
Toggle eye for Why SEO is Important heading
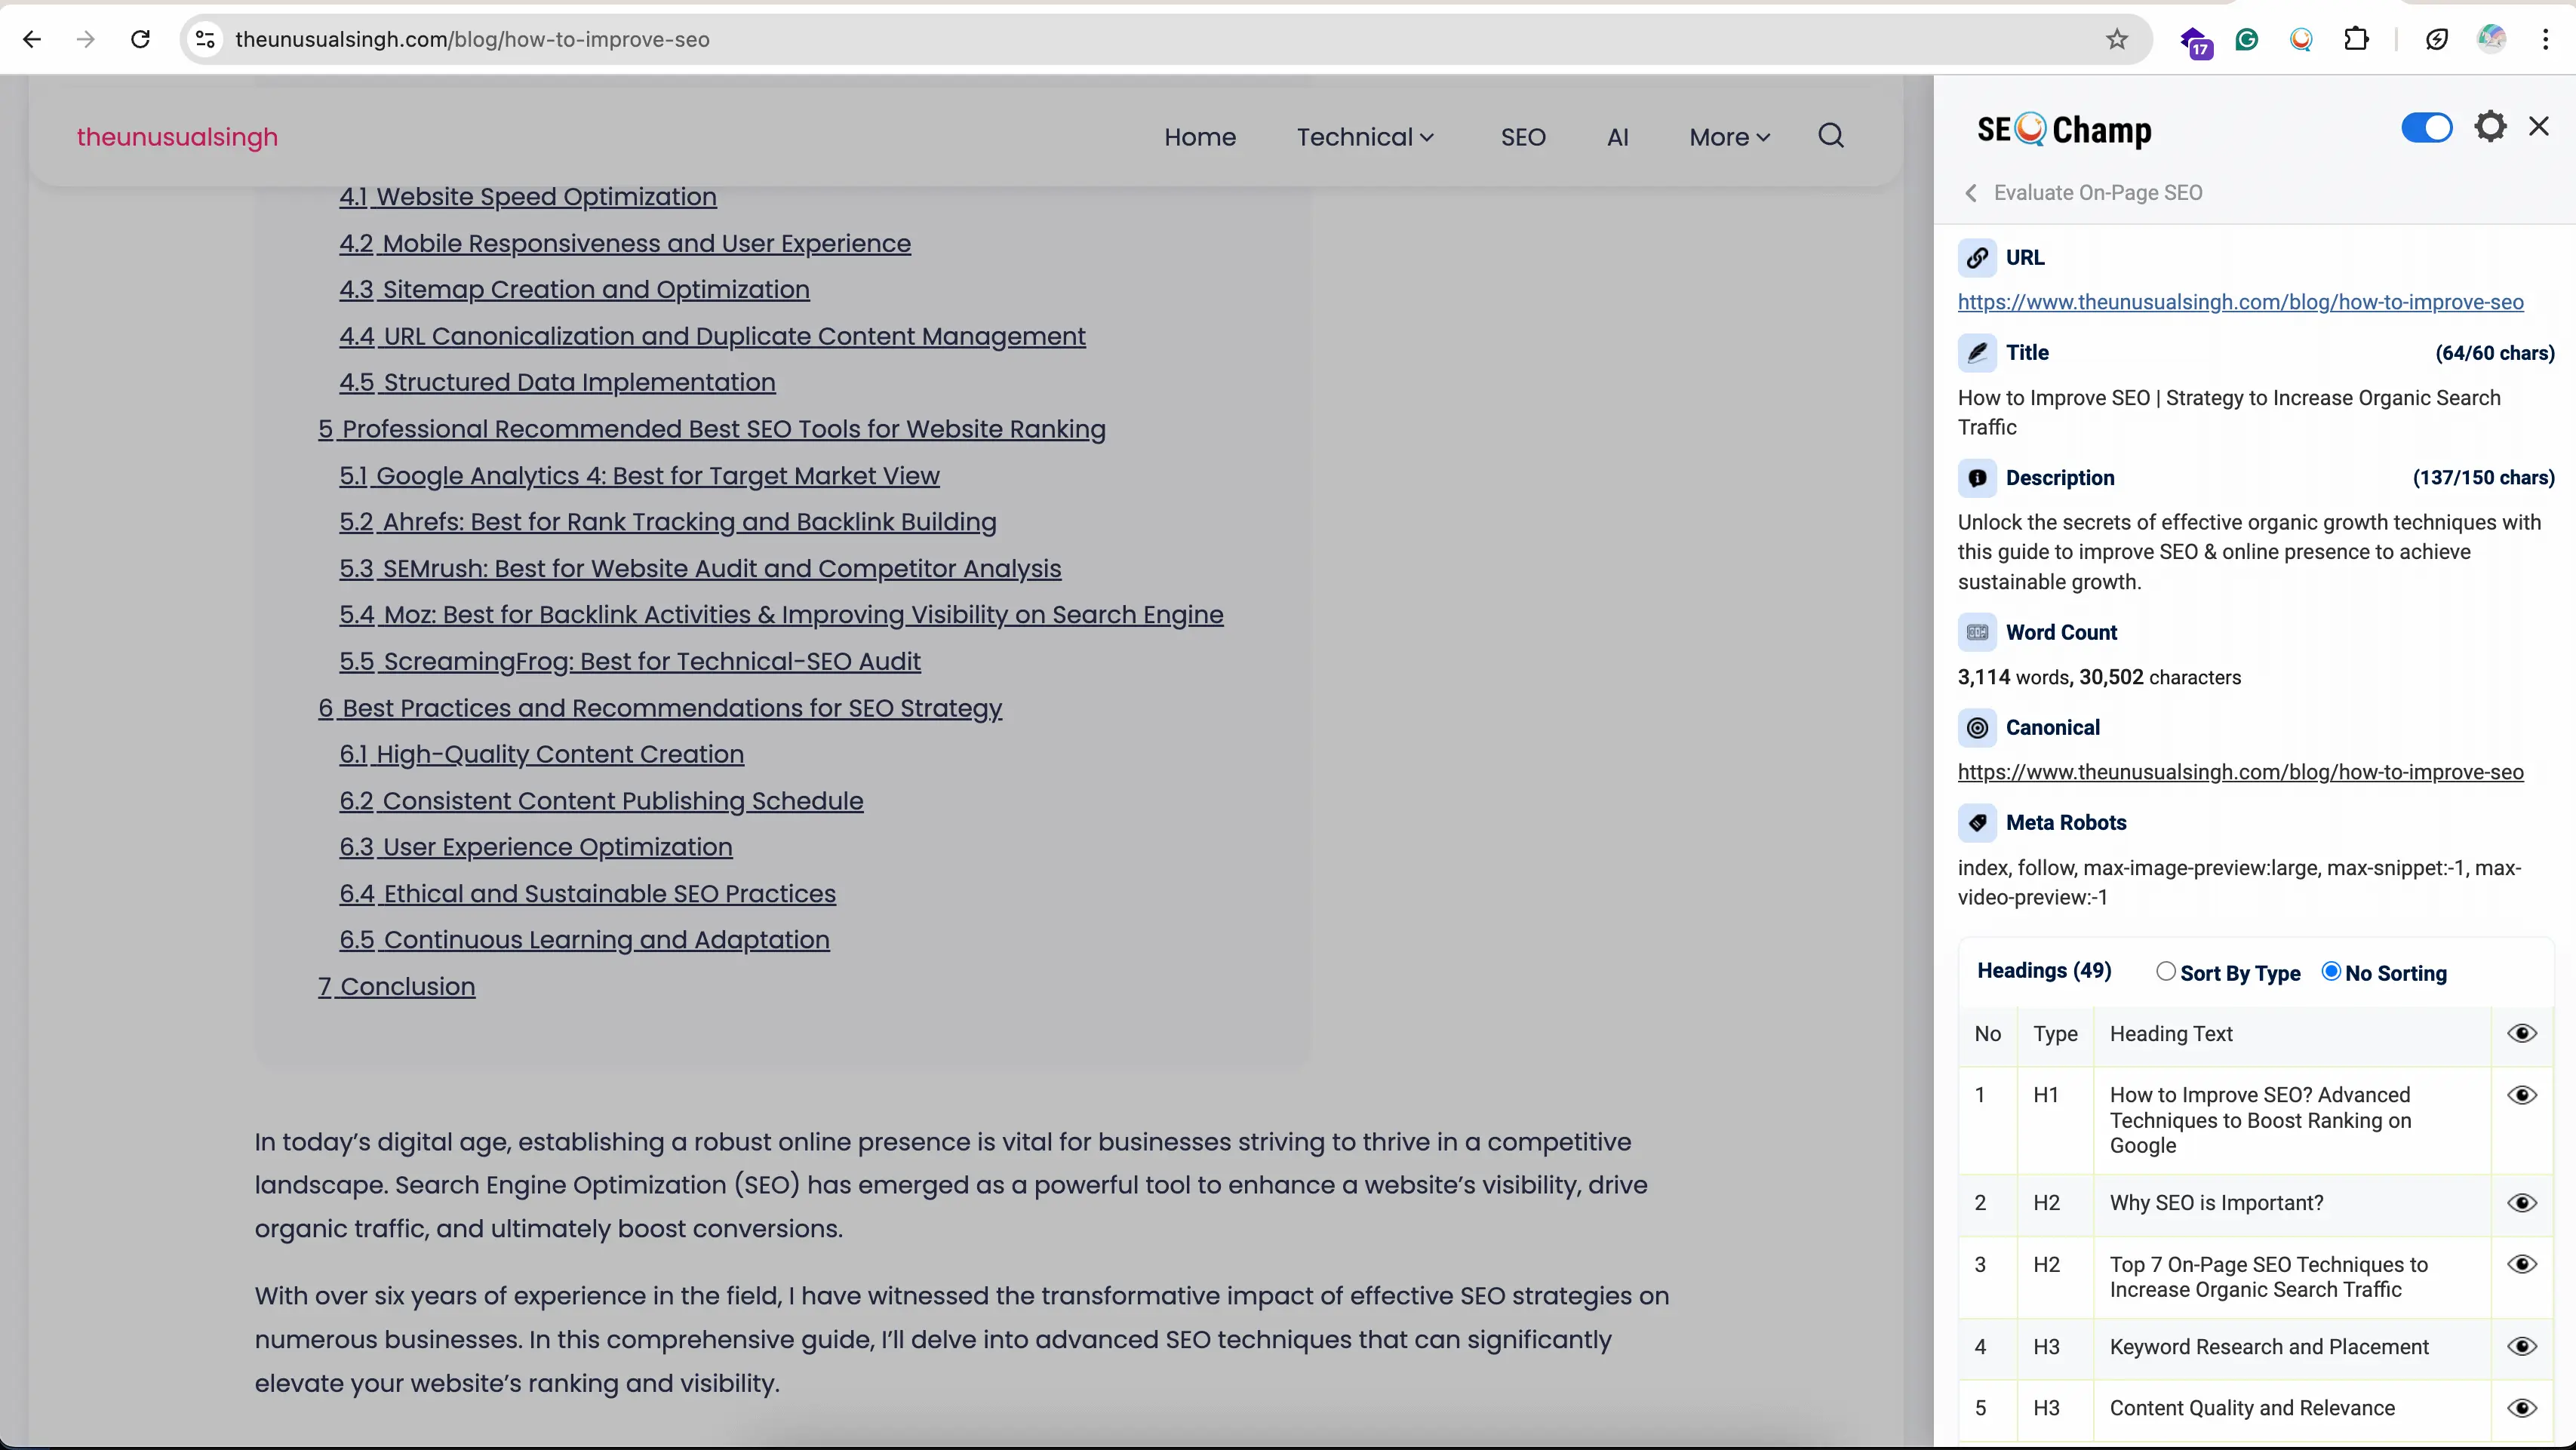tap(2522, 1202)
